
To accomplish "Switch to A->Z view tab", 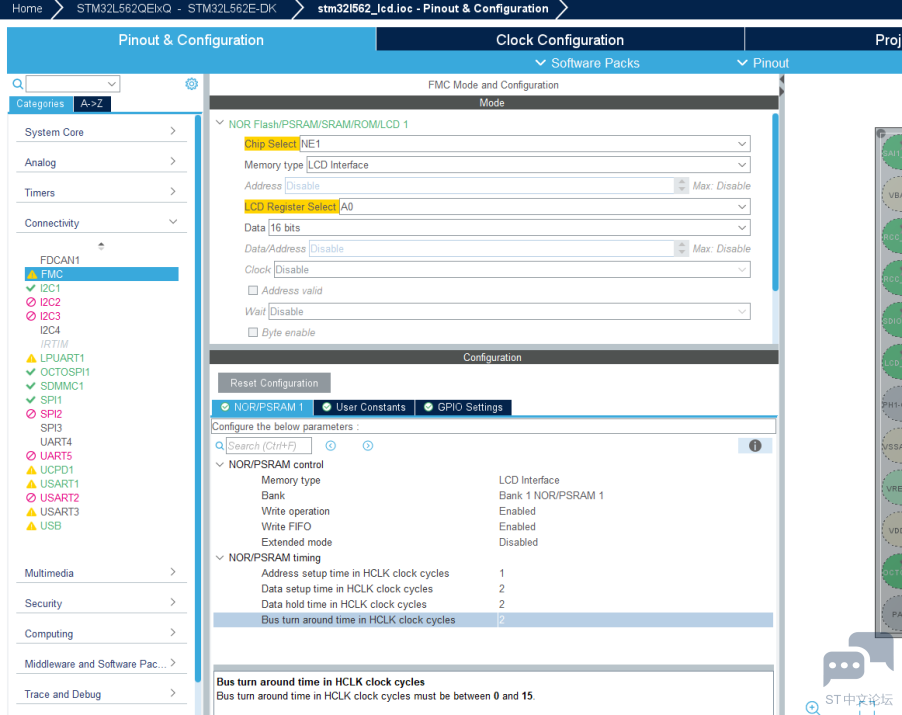I will coord(91,104).
